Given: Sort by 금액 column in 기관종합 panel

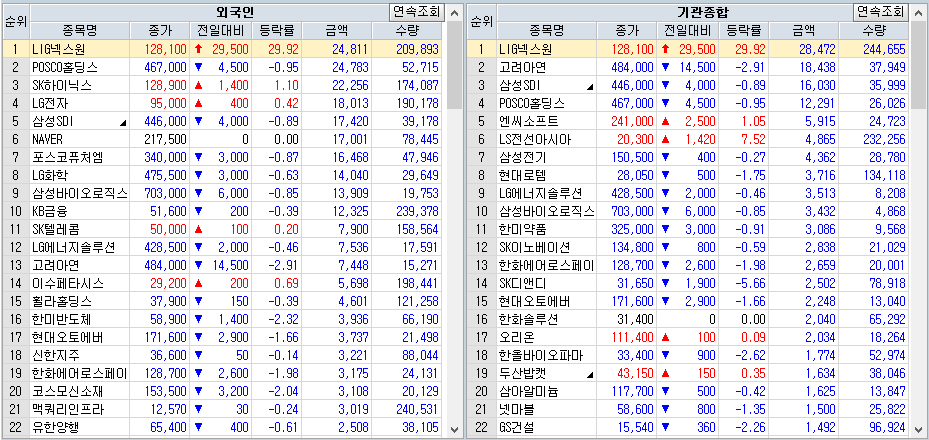Looking at the screenshot, I should tap(802, 31).
